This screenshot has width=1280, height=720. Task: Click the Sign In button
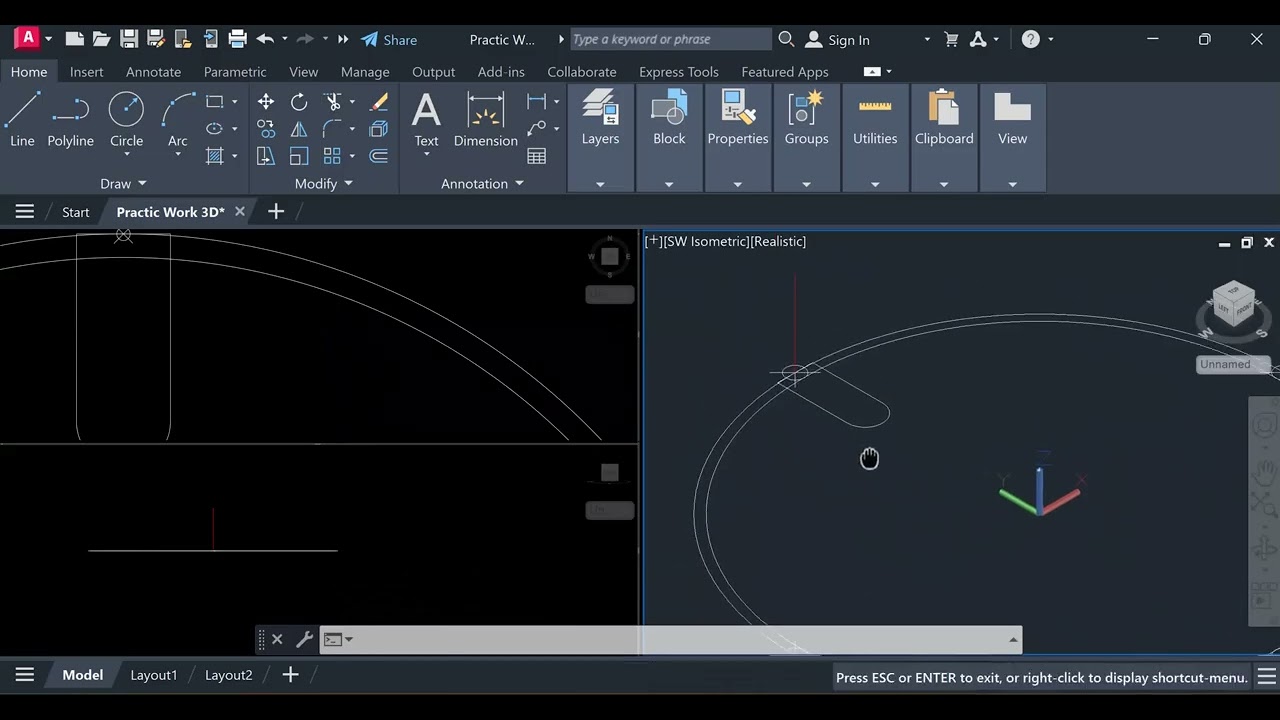coord(838,40)
